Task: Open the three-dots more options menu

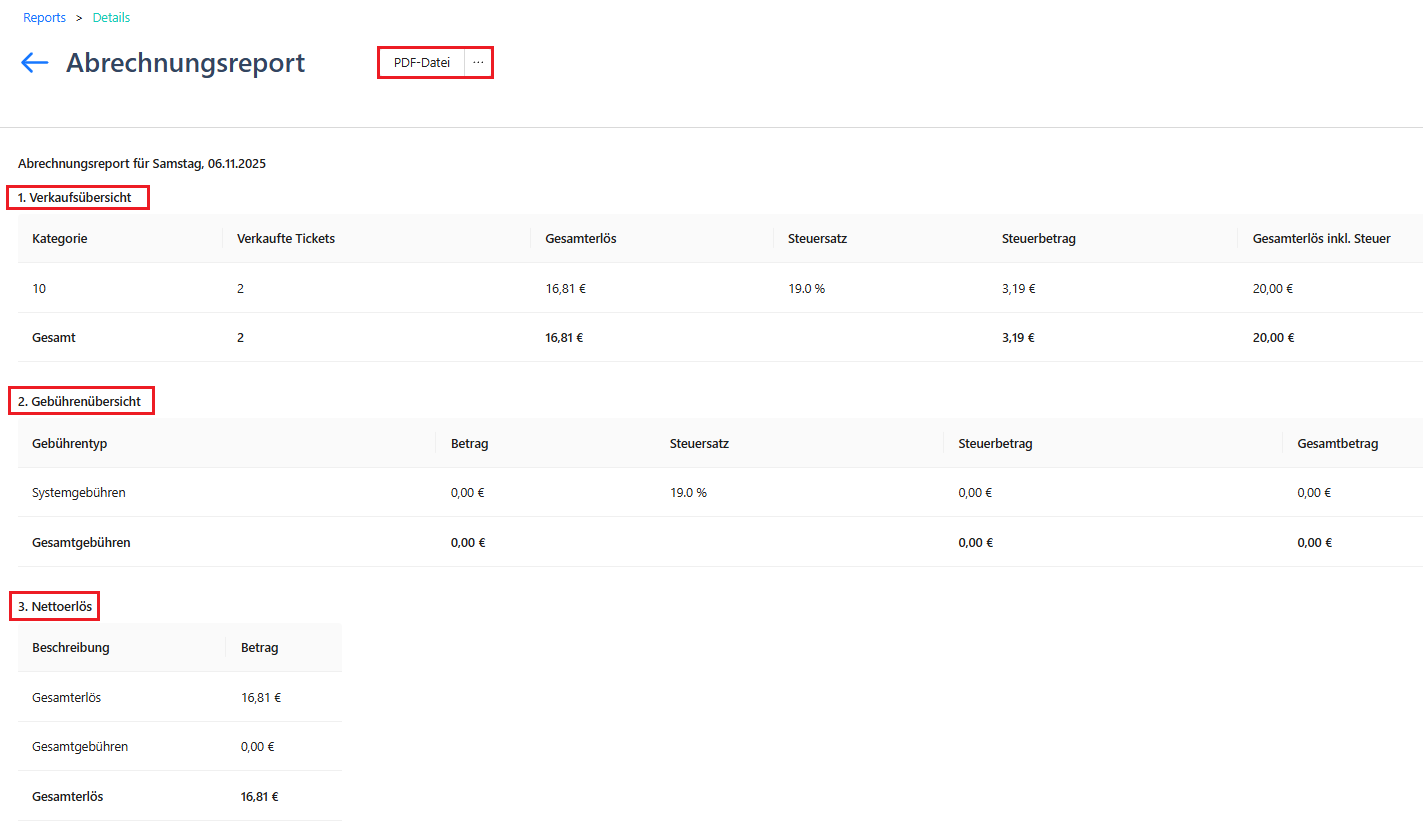Action: (x=478, y=63)
